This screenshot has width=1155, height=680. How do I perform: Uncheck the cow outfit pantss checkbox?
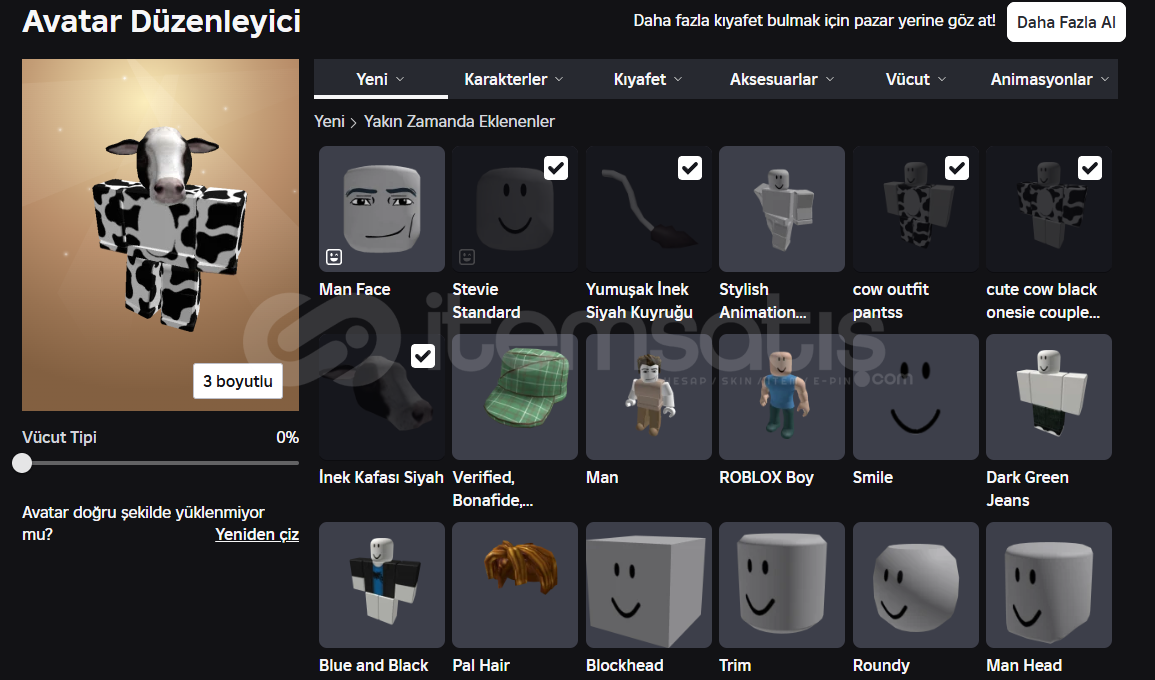coord(957,168)
